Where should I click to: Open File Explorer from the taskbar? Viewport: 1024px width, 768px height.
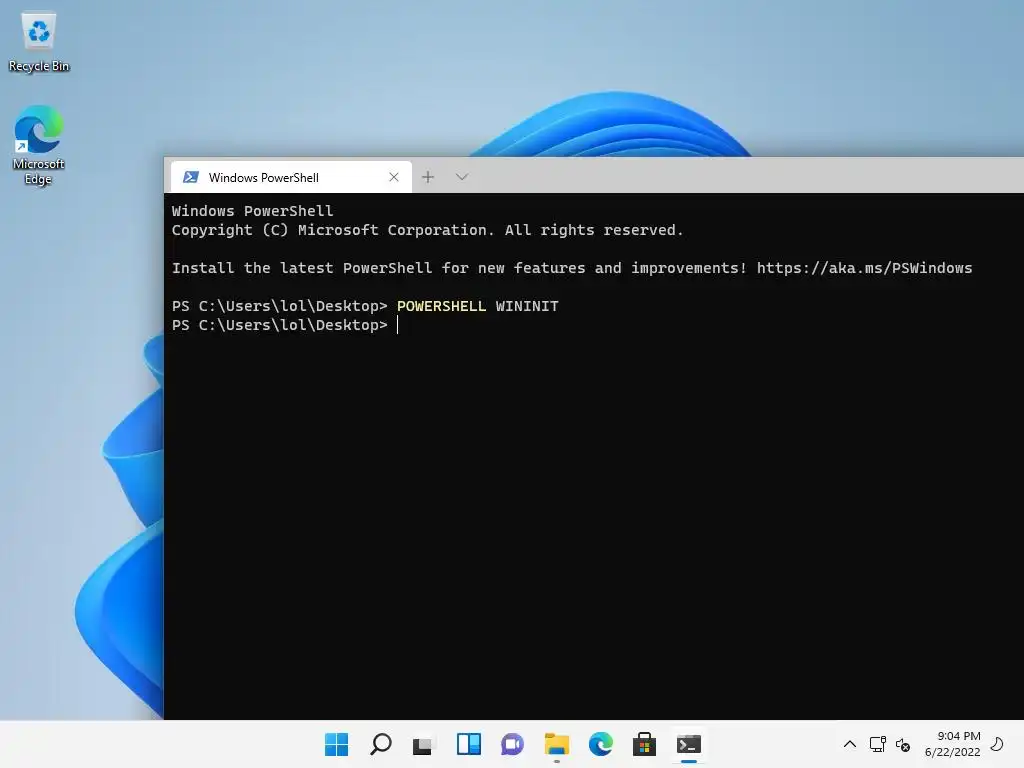(556, 744)
